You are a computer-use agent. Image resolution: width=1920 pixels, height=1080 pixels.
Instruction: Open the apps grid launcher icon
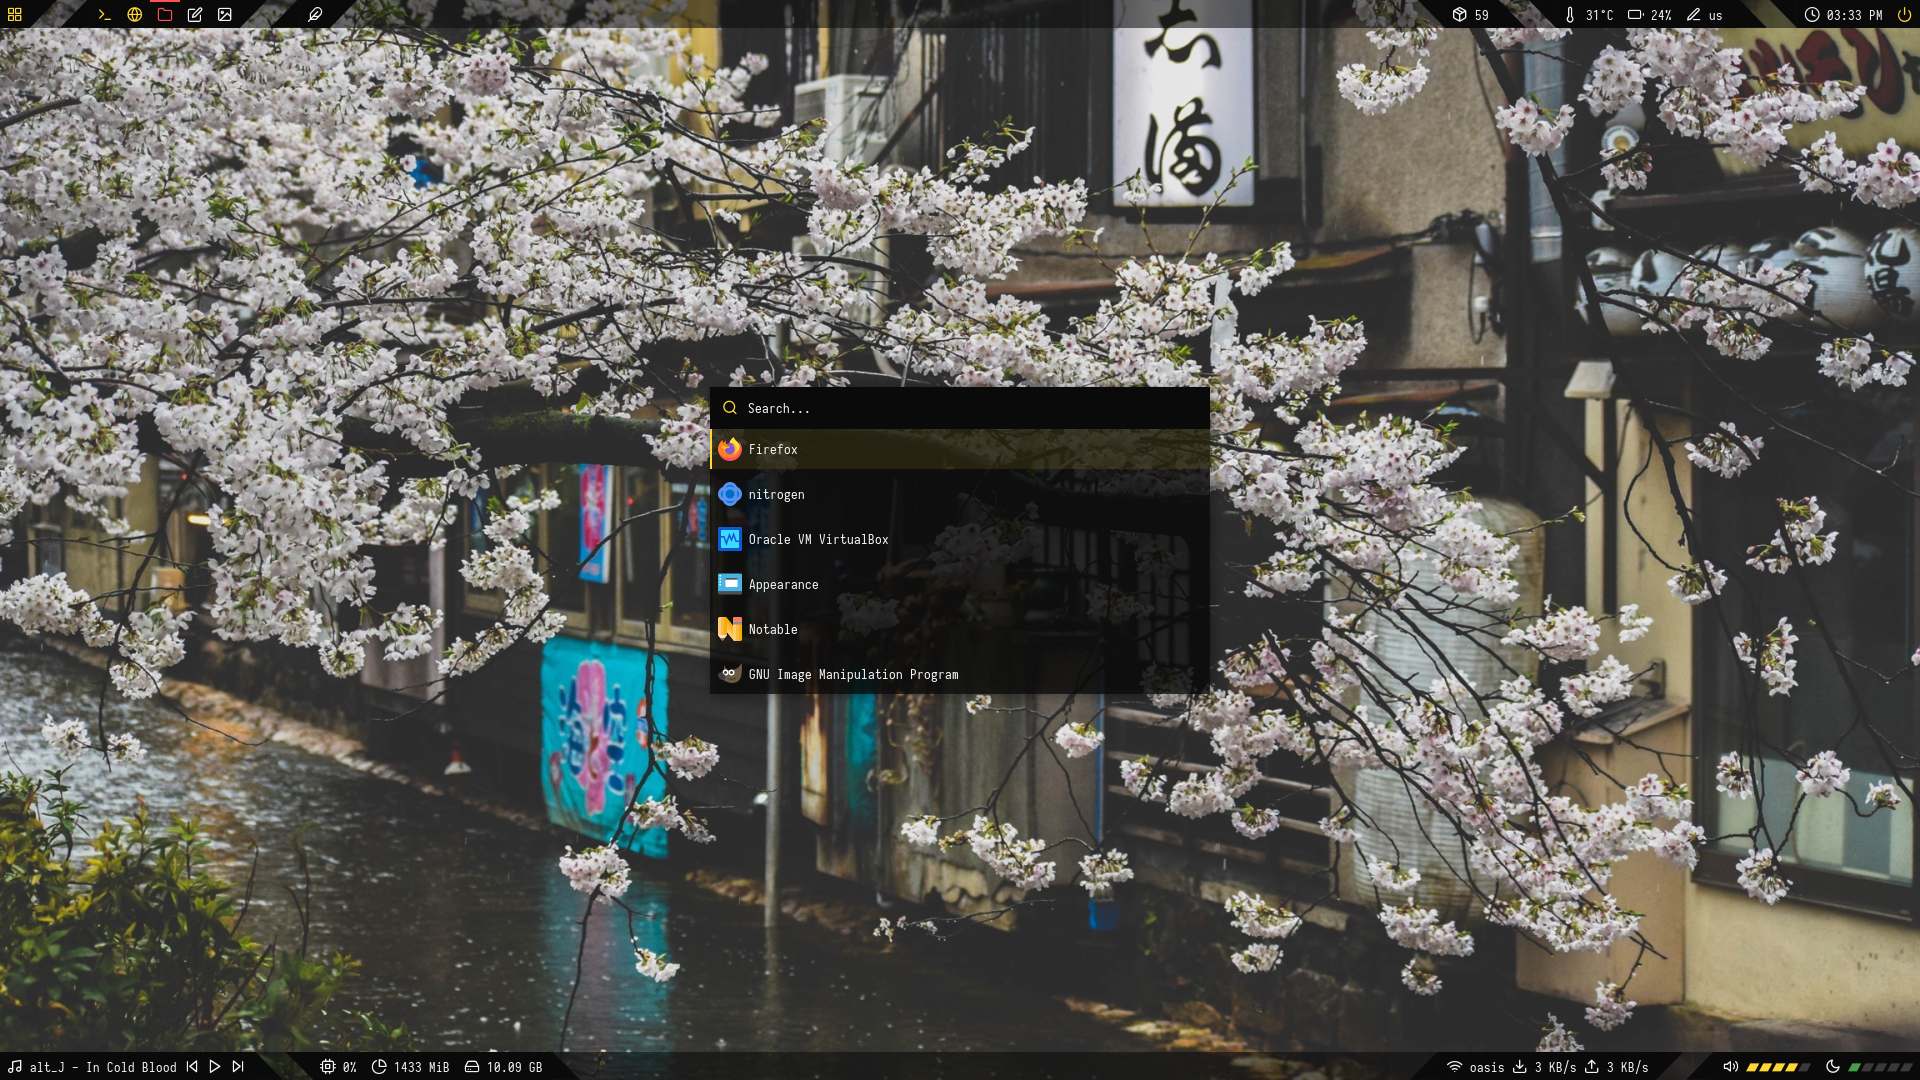14,15
